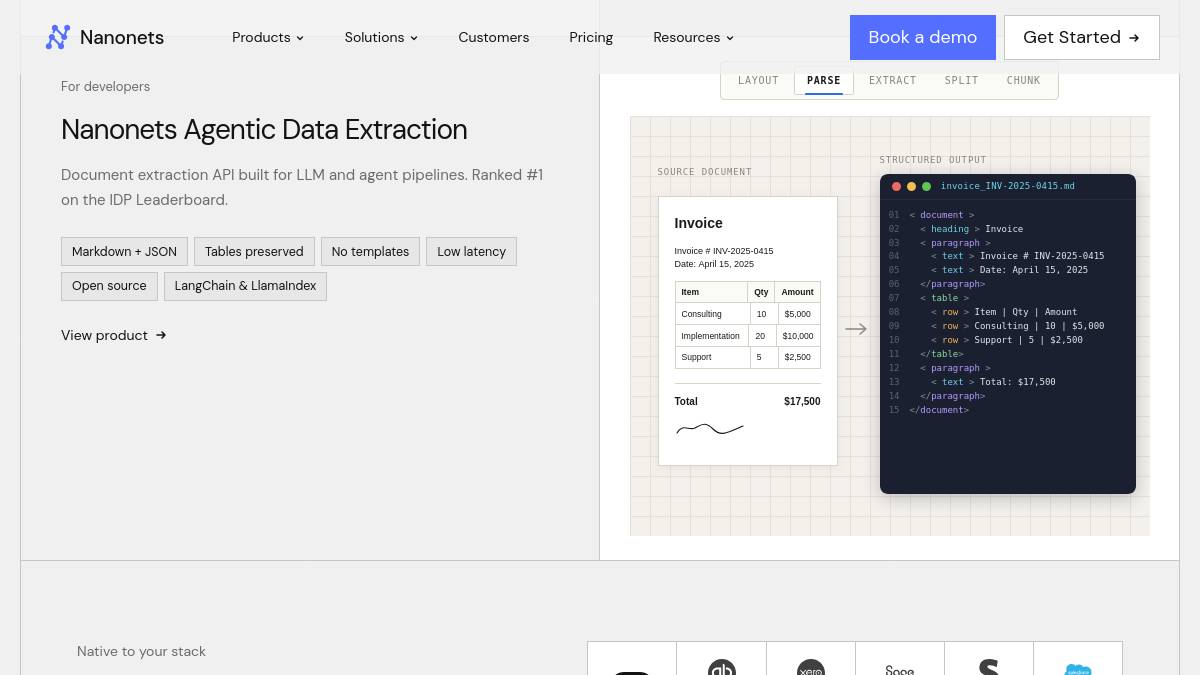Open the Salesforce cloud logo
Image resolution: width=1200 pixels, height=675 pixels.
tap(1078, 669)
